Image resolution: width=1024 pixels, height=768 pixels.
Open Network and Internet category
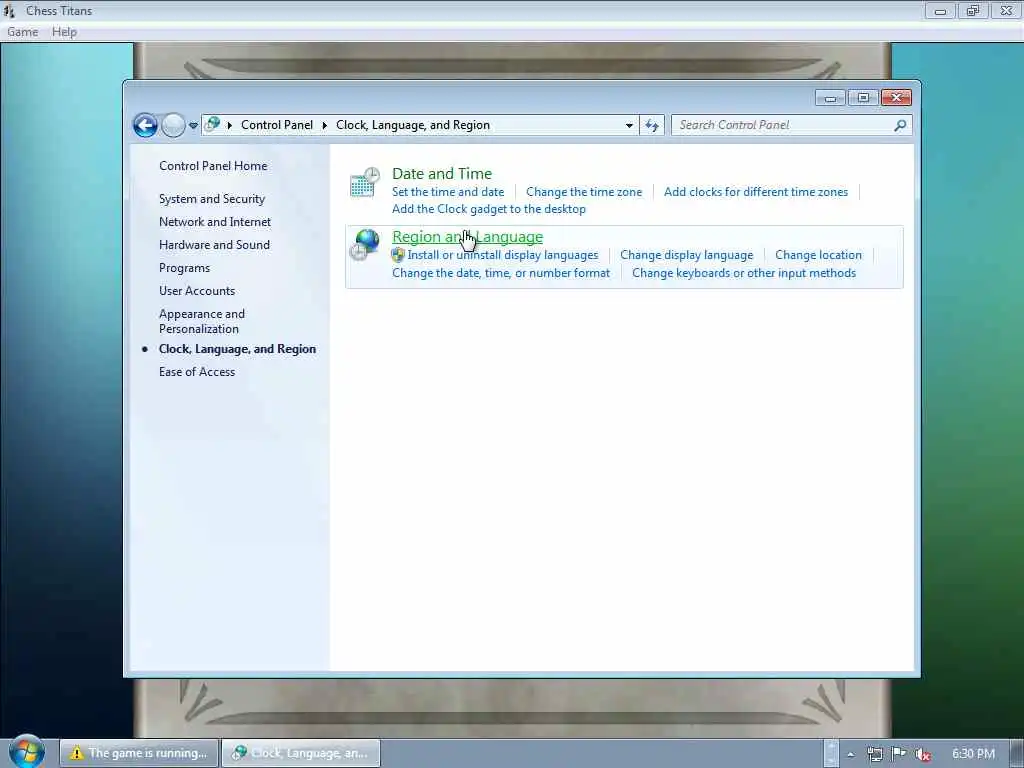point(215,222)
